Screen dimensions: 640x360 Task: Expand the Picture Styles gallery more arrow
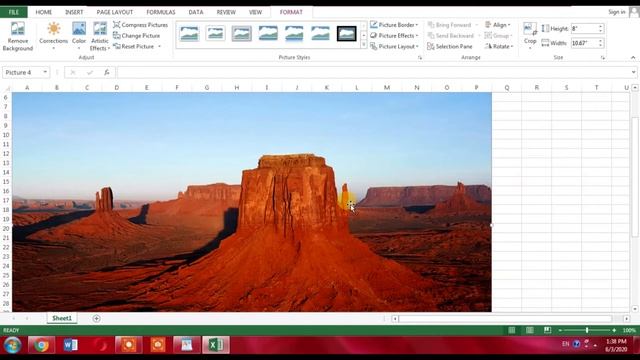coord(364,44)
